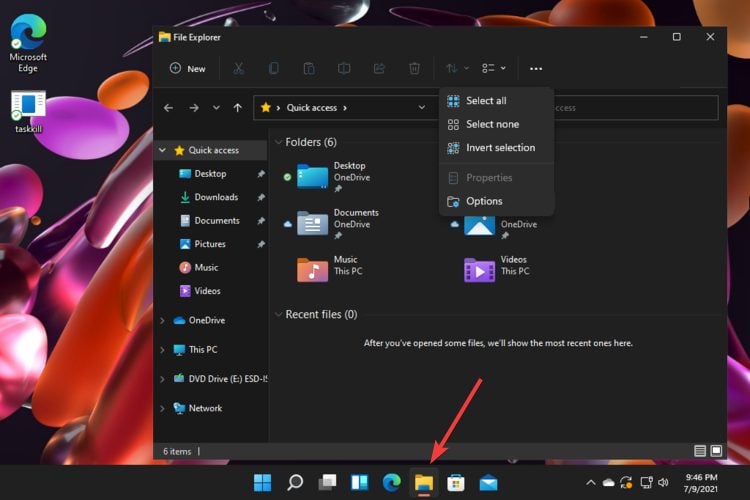Open the See more three-dots menu
Image resolution: width=750 pixels, height=500 pixels.
coord(536,68)
